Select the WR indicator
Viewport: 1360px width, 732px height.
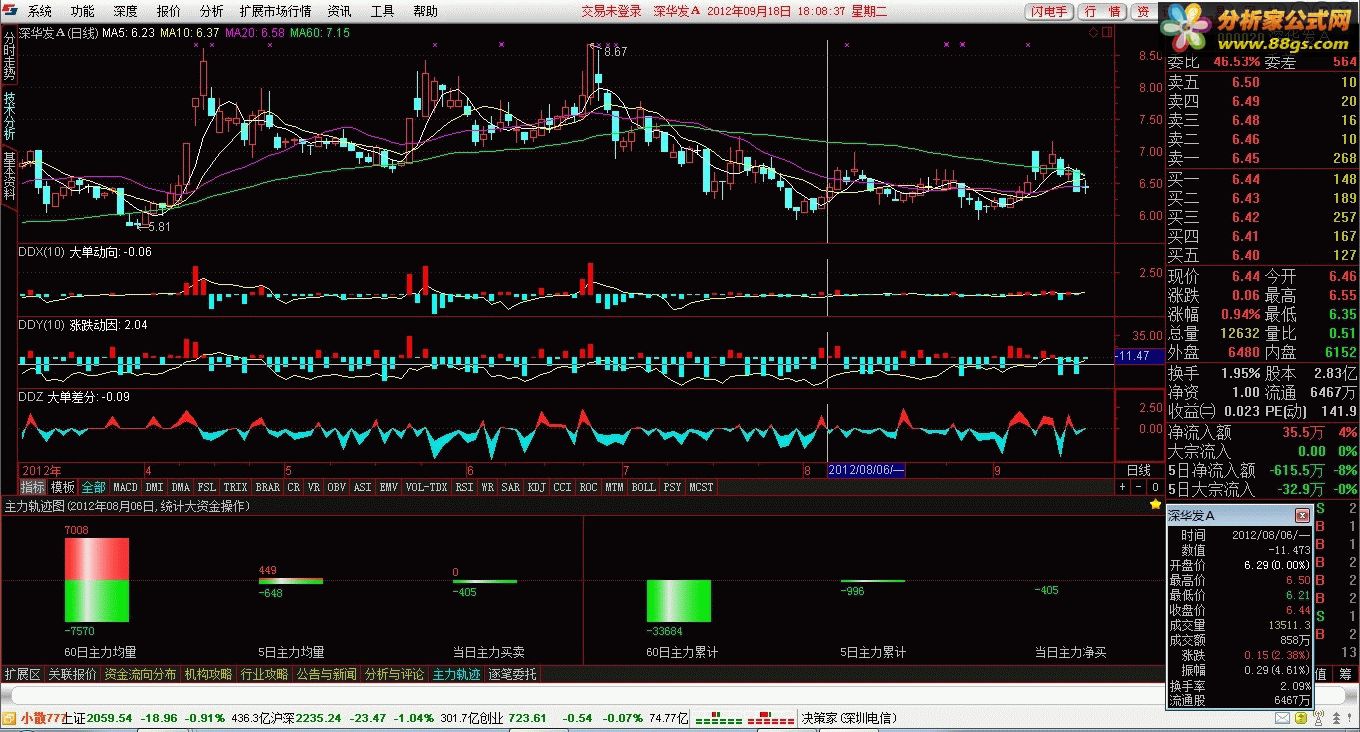[487, 487]
